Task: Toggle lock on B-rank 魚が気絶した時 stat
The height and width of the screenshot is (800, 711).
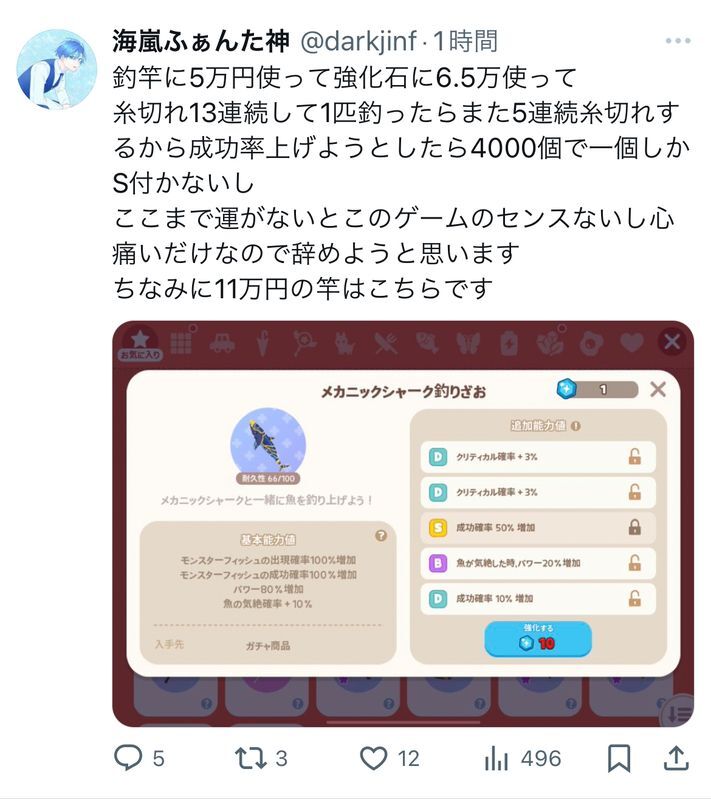Action: [634, 563]
